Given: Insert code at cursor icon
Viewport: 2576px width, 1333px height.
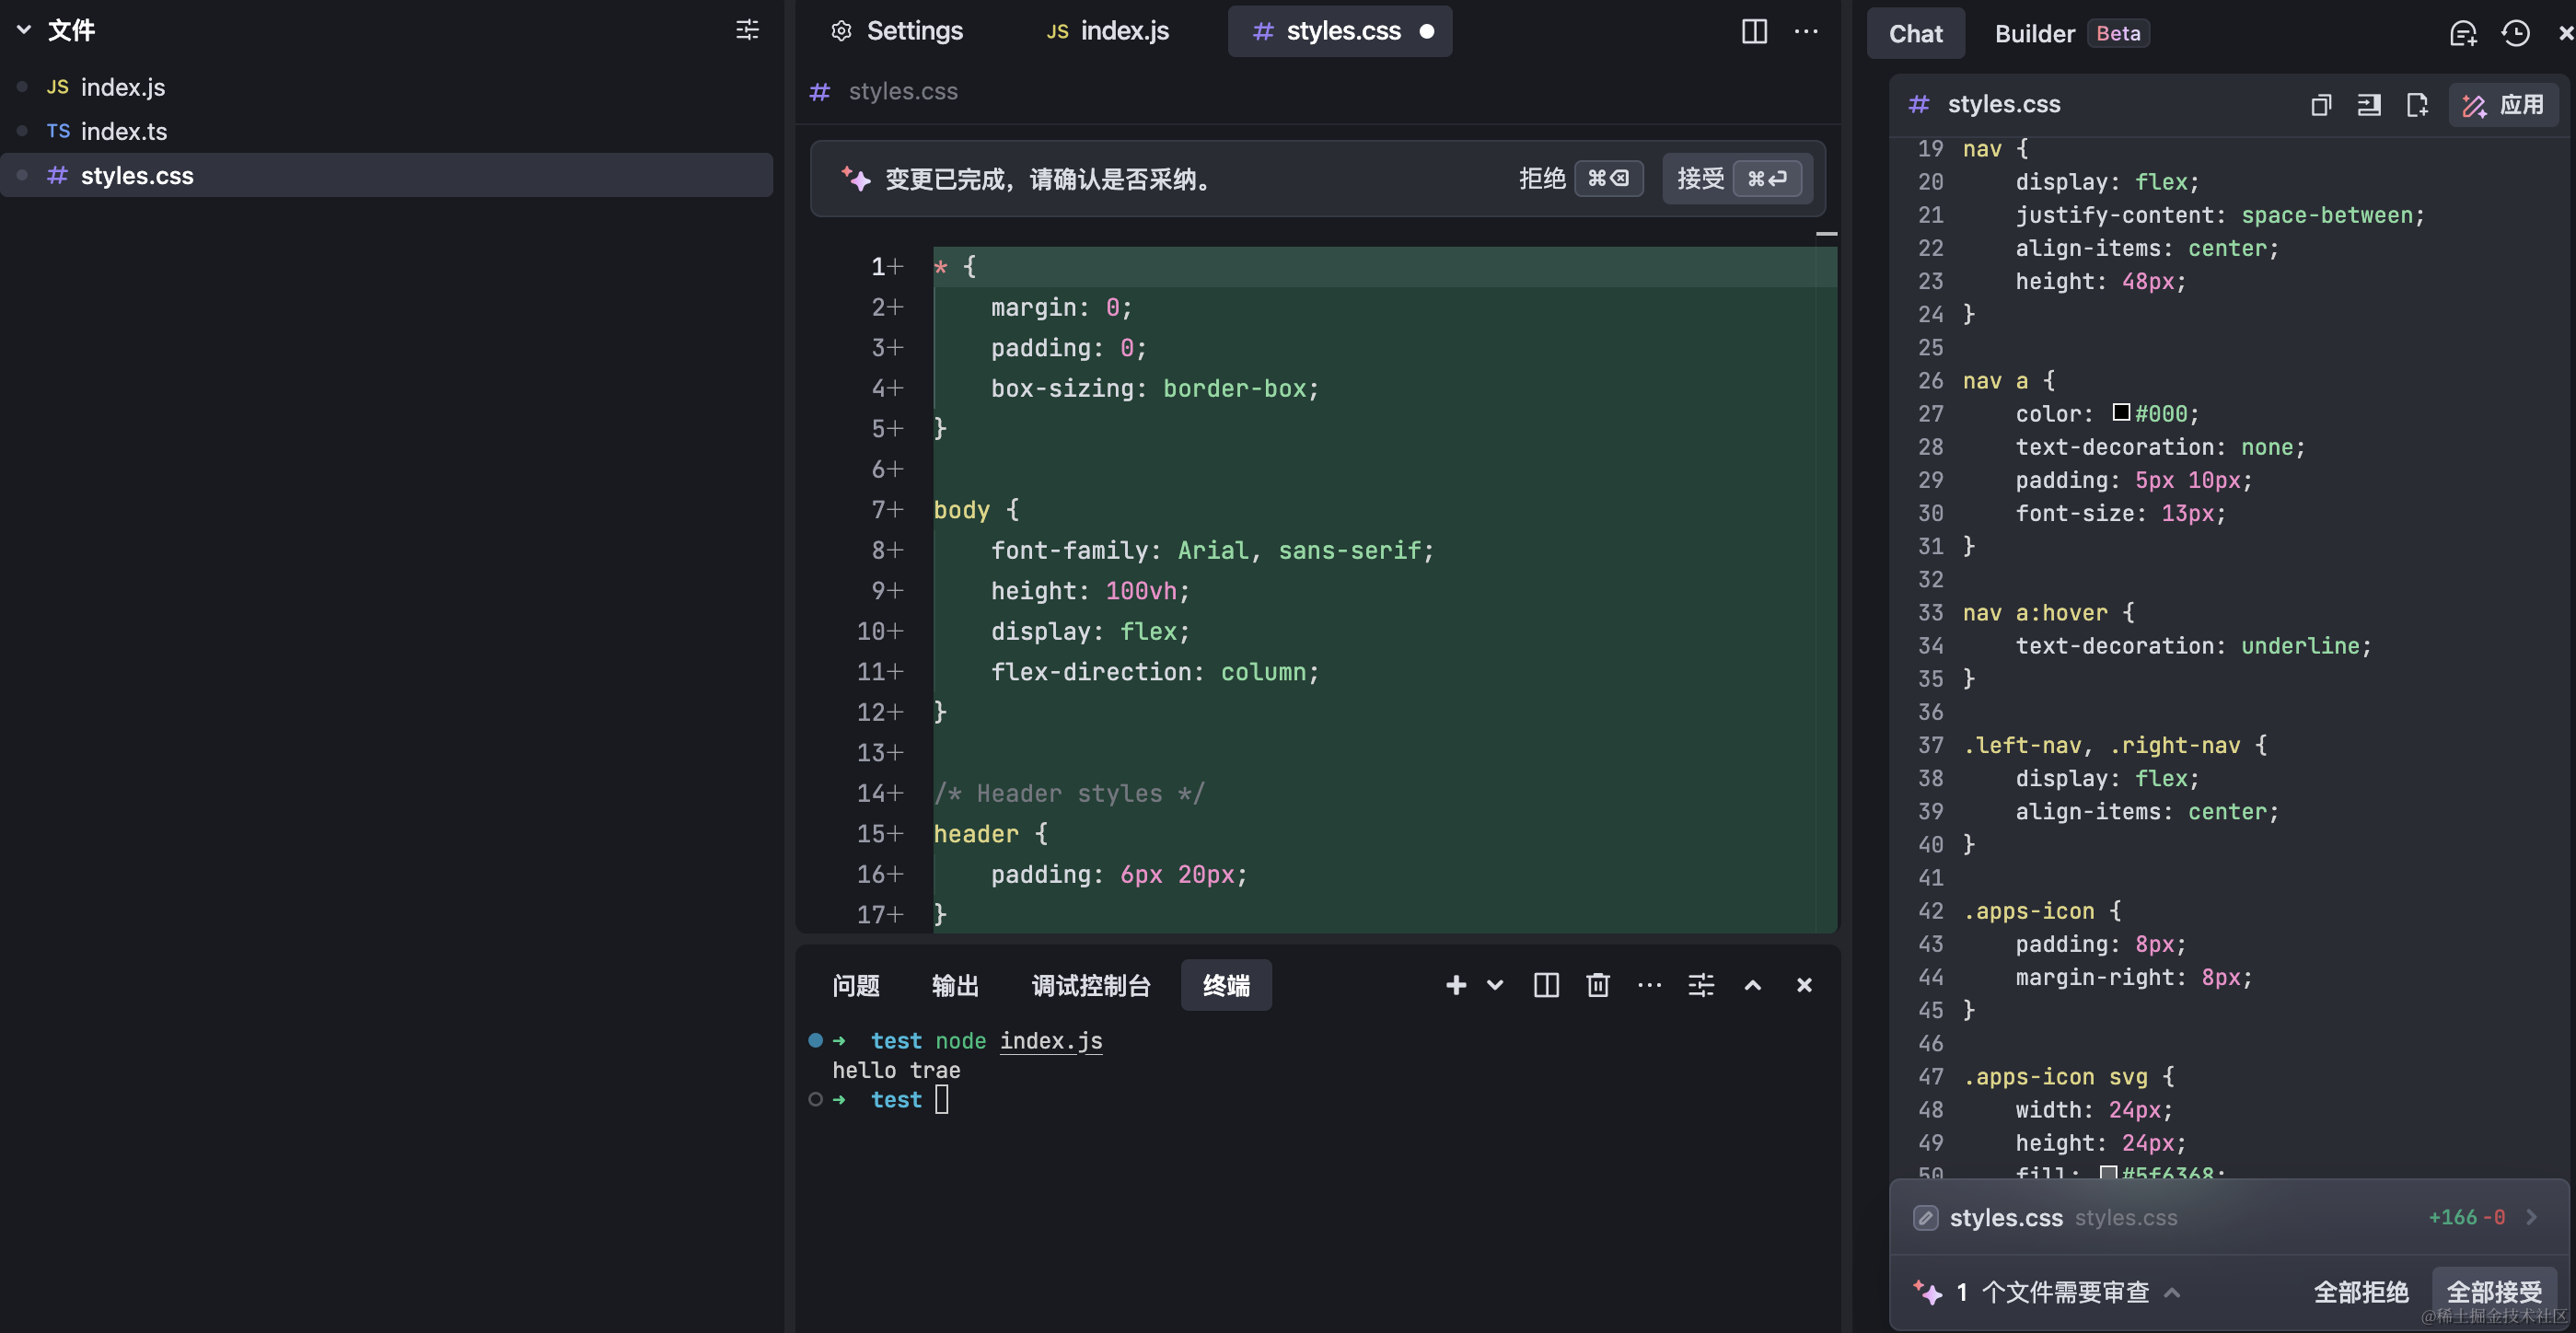Looking at the screenshot, I should [2369, 105].
